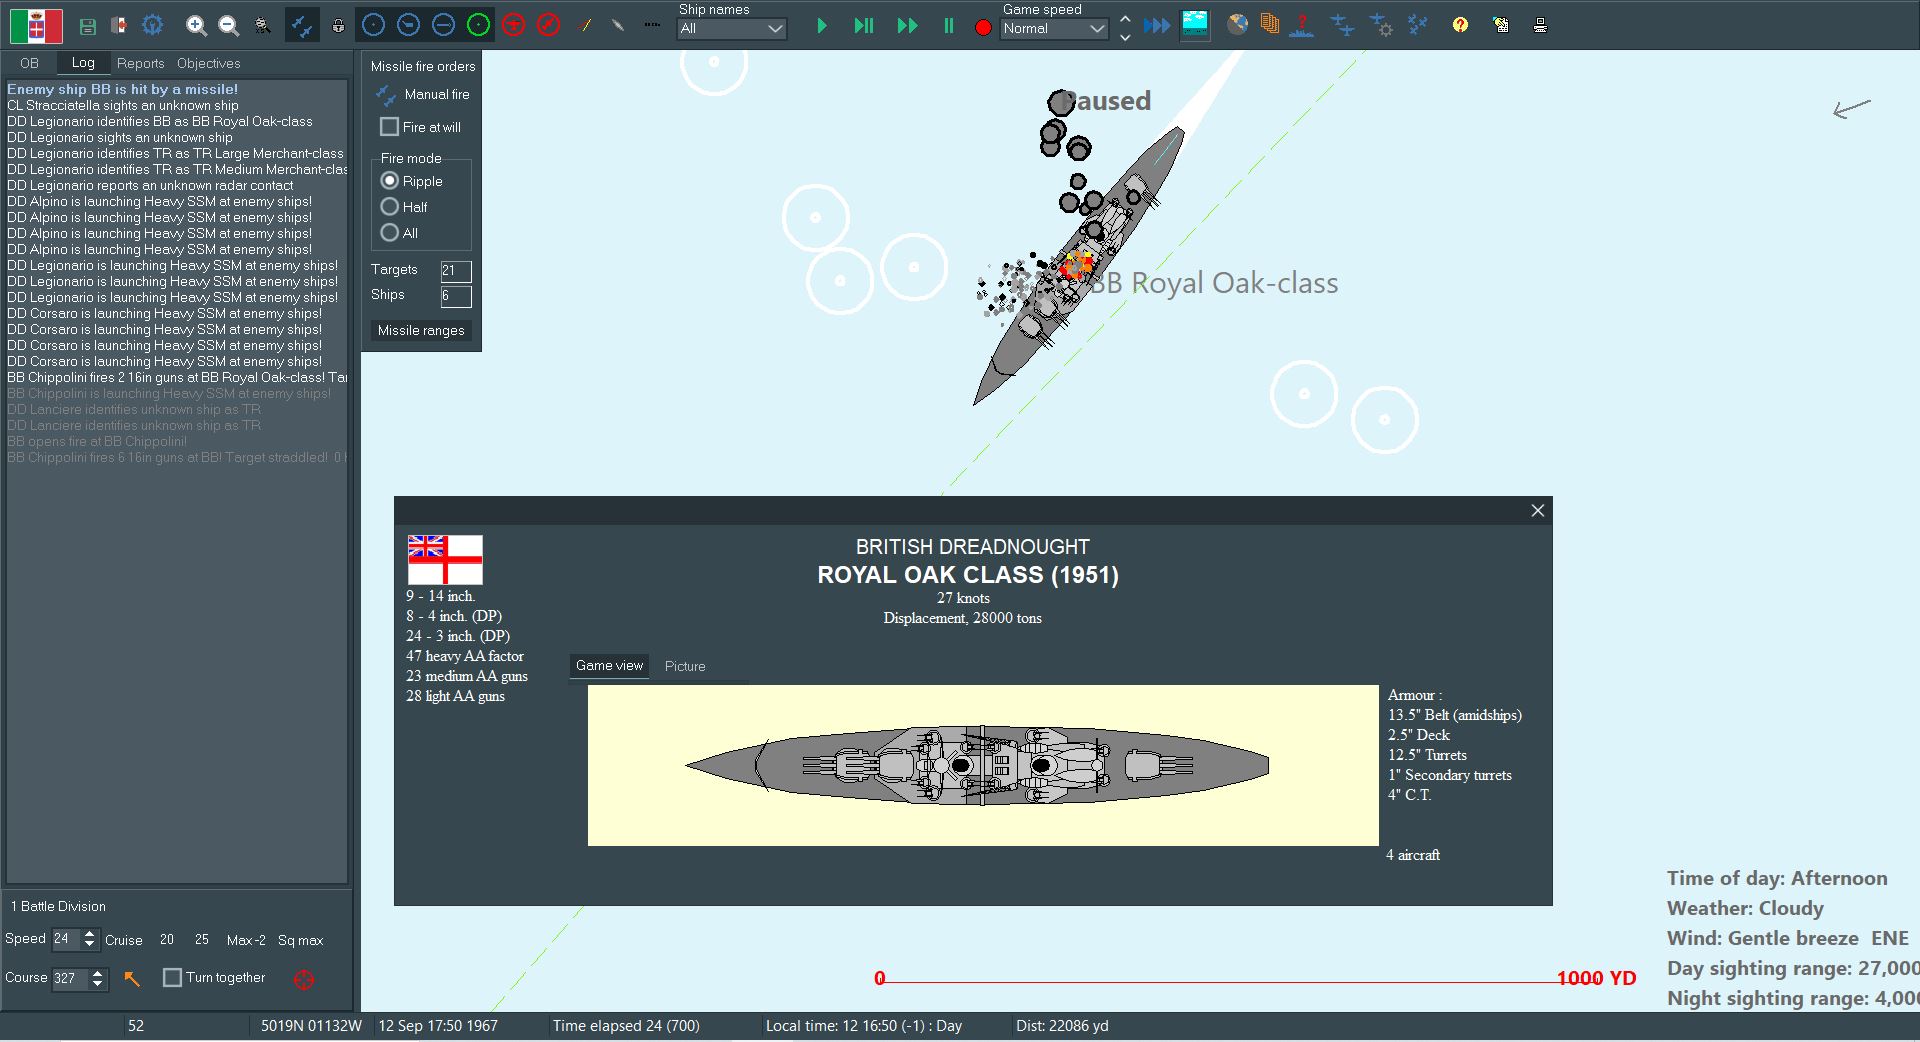
Task: Click the blue aircraft formation icon
Action: click(1417, 25)
